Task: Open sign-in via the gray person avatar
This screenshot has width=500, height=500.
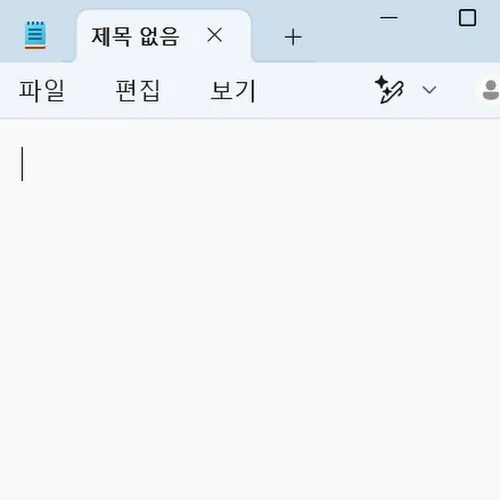Action: (x=490, y=90)
